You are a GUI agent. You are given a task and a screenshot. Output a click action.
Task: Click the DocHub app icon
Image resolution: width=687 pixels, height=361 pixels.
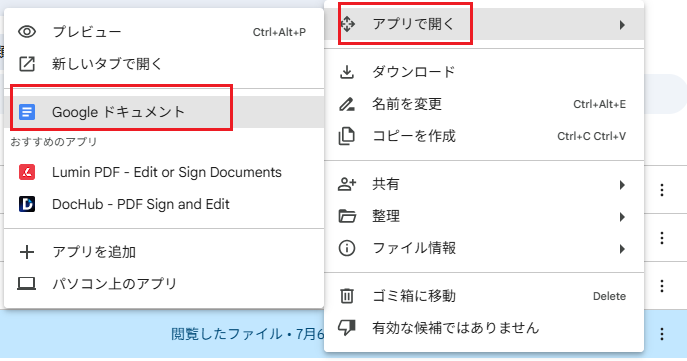point(27,204)
